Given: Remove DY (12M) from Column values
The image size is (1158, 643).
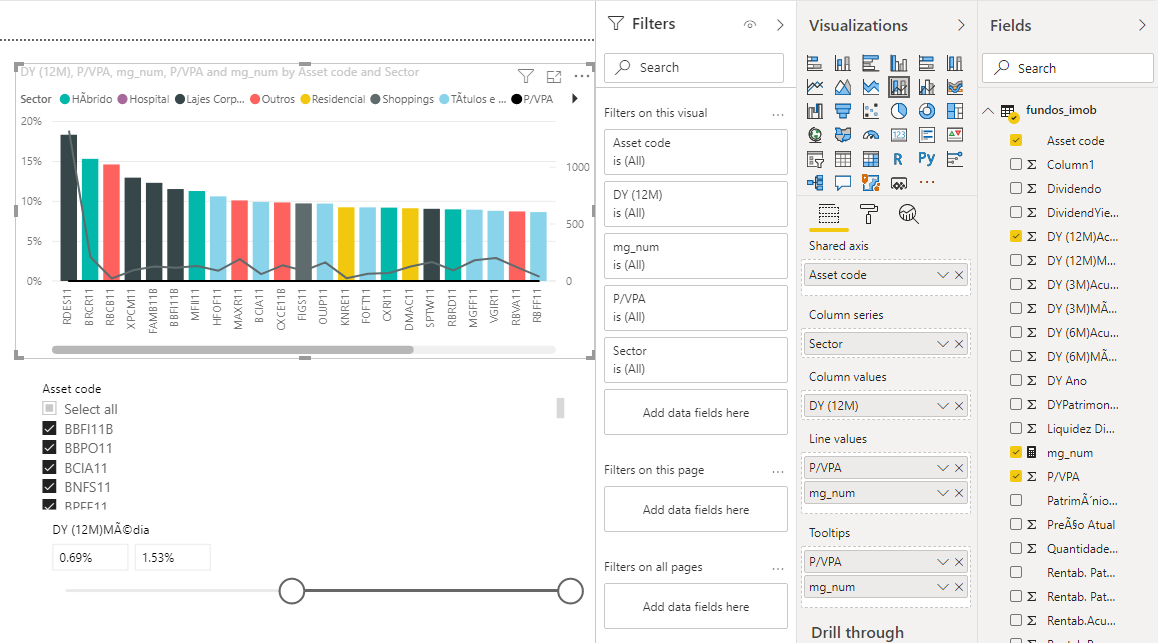Looking at the screenshot, I should click(959, 406).
